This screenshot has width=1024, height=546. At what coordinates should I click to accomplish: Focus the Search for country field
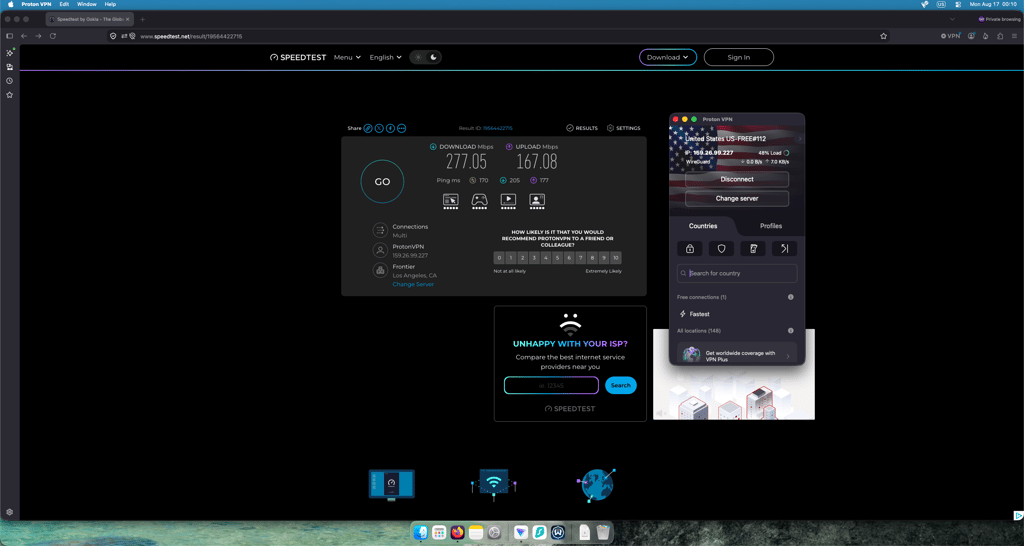(x=737, y=273)
